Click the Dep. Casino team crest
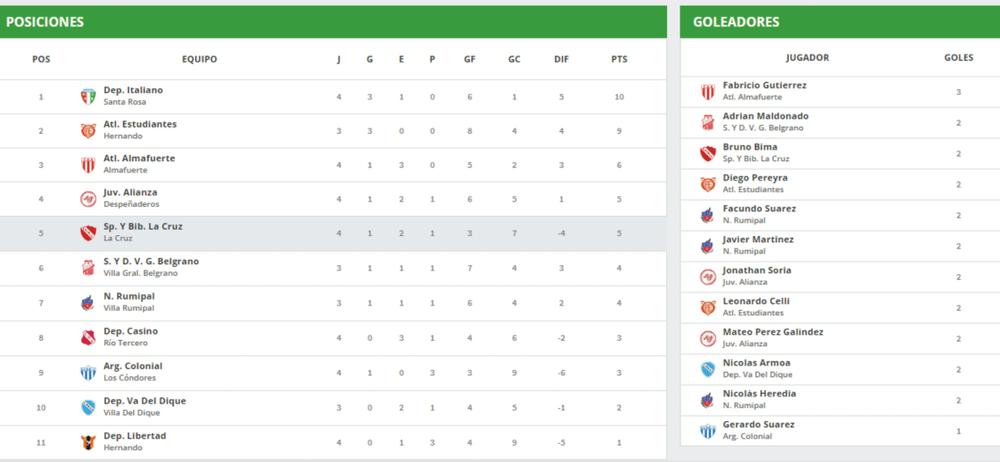Image resolution: width=1000 pixels, height=462 pixels. (87, 337)
